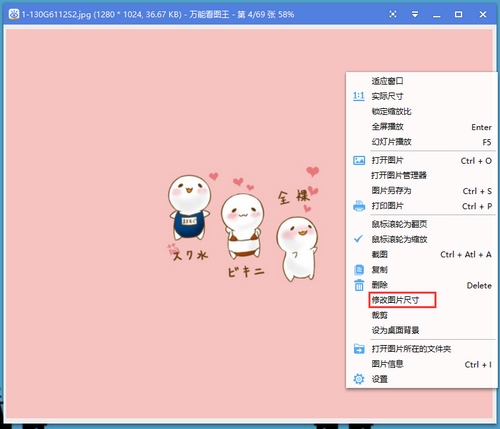
Task: Click the settings gear icon
Action: pos(359,379)
